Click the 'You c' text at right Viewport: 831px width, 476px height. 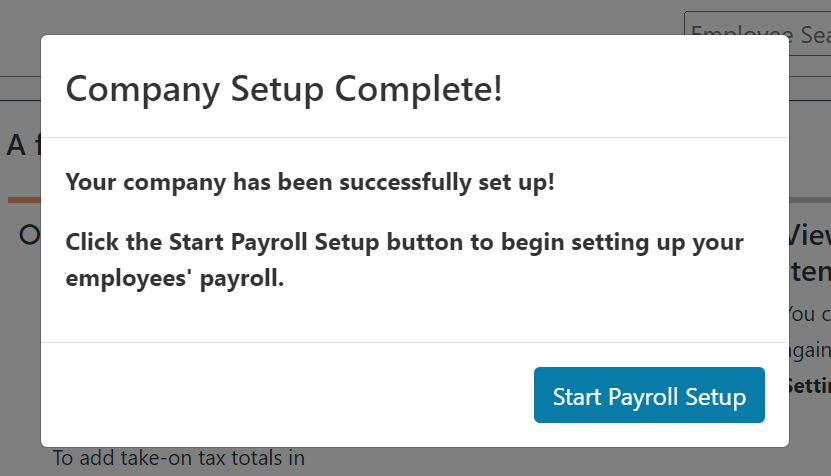809,314
